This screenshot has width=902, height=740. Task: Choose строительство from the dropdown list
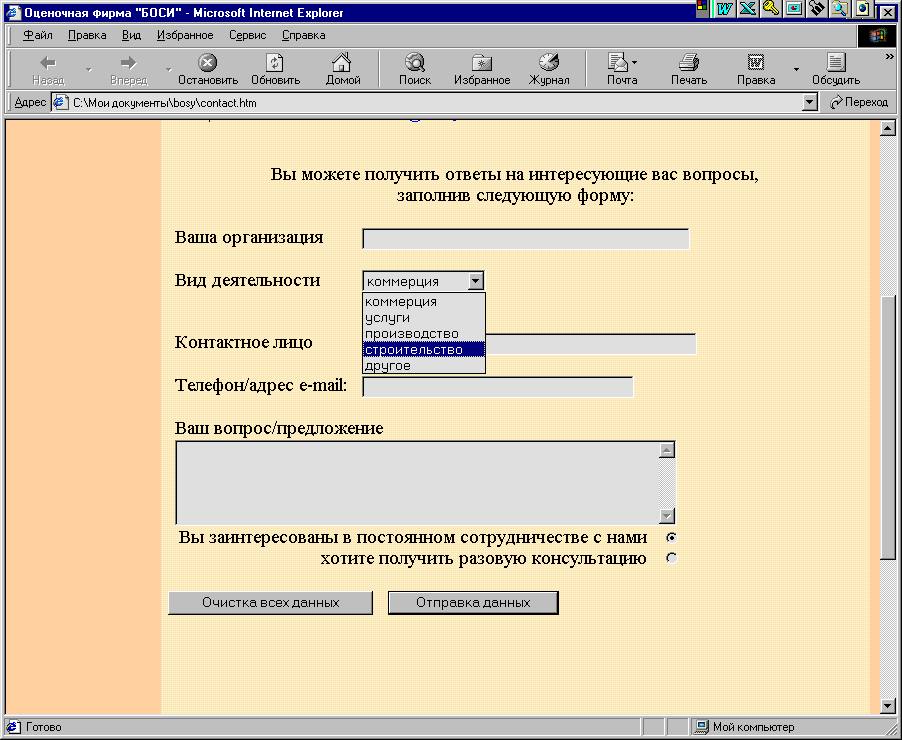coord(424,350)
